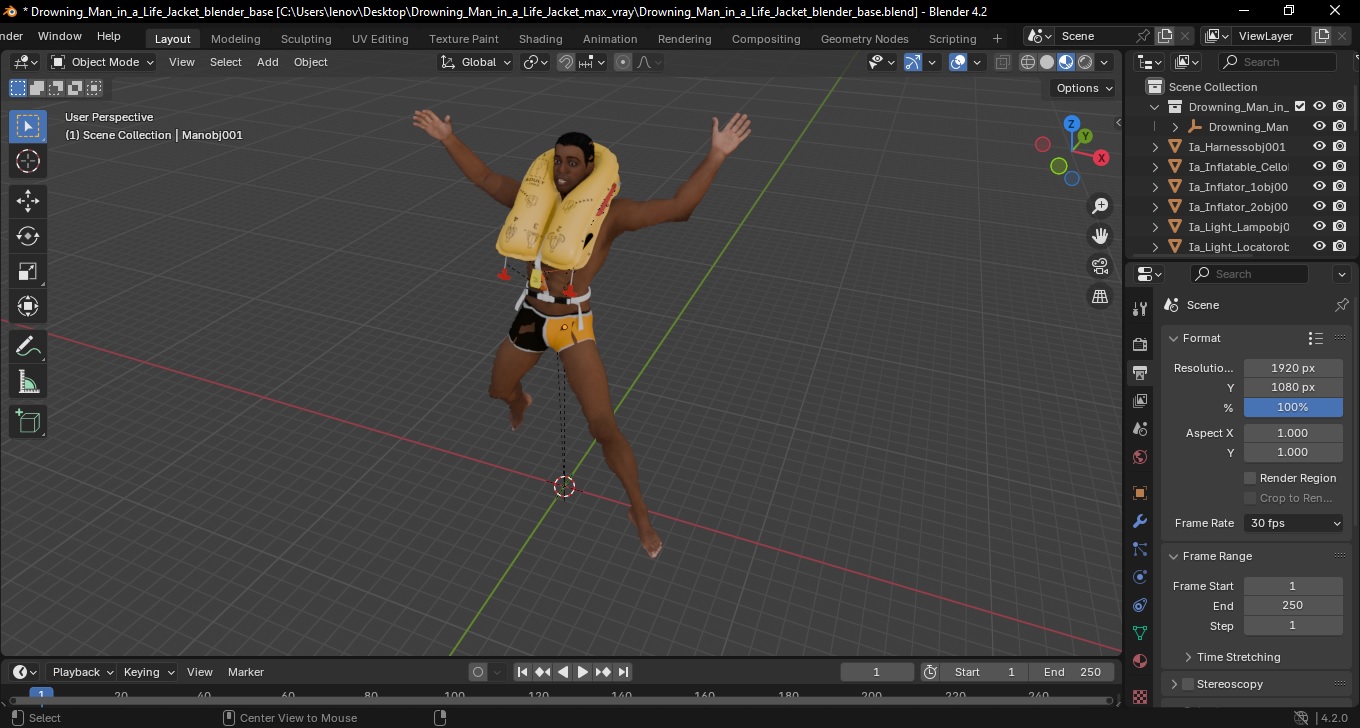
Task: Open the Tool properties tab
Action: 1140,309
